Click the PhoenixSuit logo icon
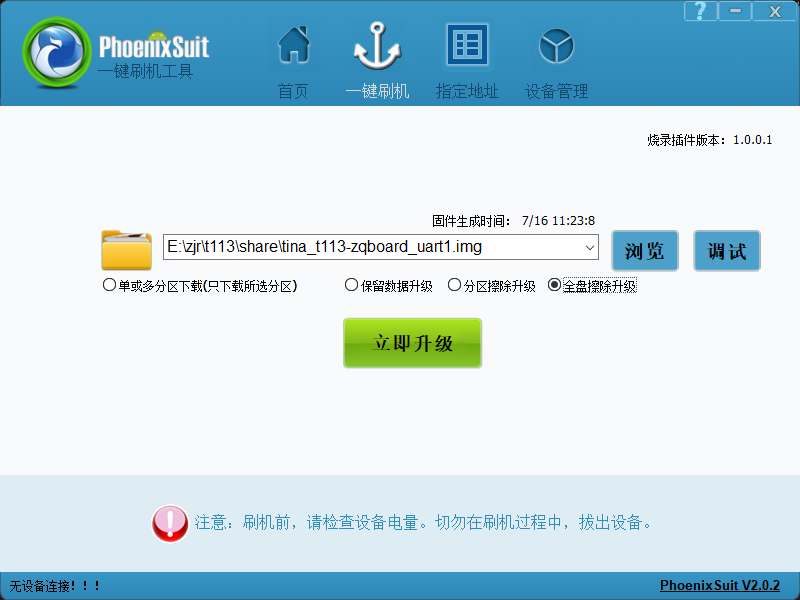This screenshot has height=600, width=800. click(57, 55)
